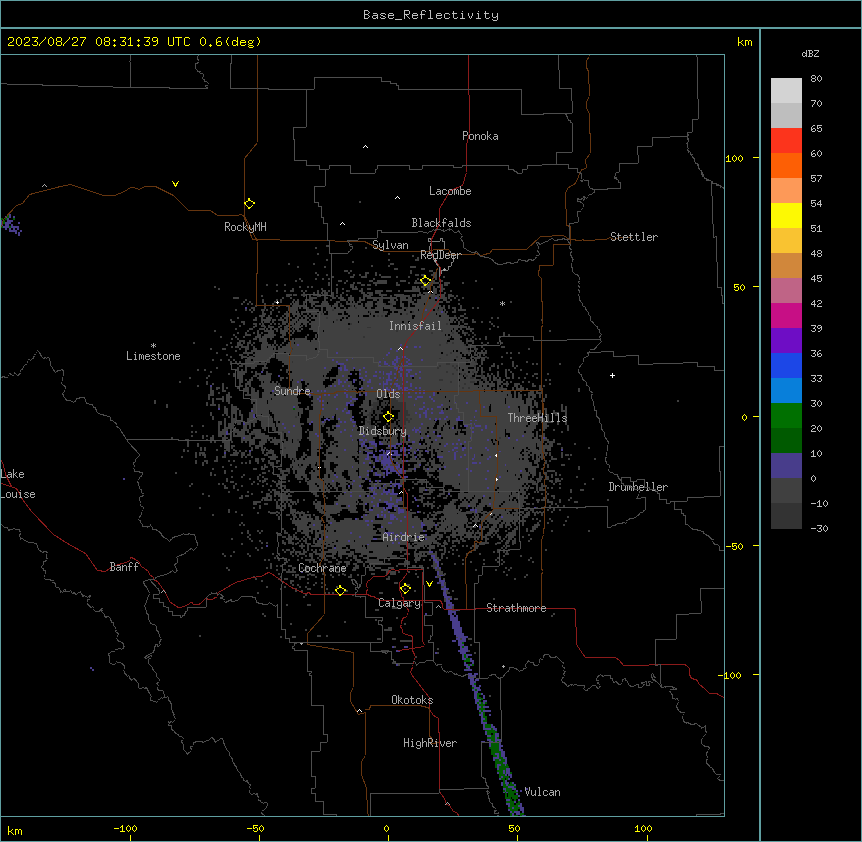The image size is (862, 842).
Task: Select the bright green 30-20 dBZ swatch
Action: [x=786, y=416]
